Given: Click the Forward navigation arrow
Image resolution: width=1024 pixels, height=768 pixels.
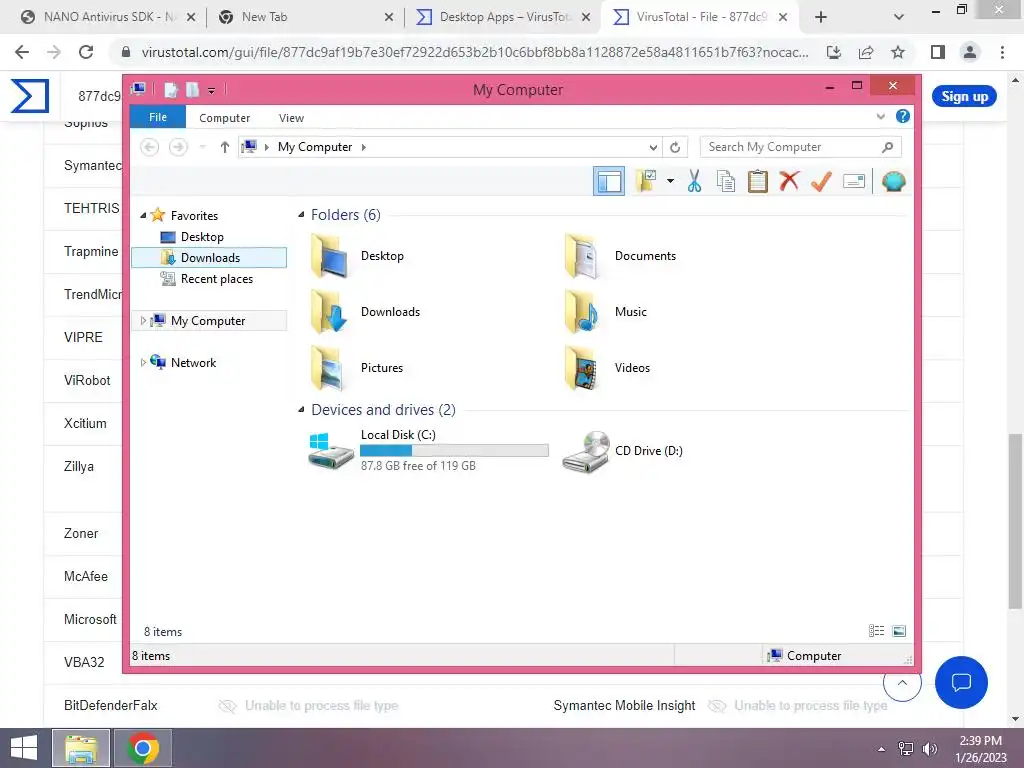Looking at the screenshot, I should [x=178, y=147].
